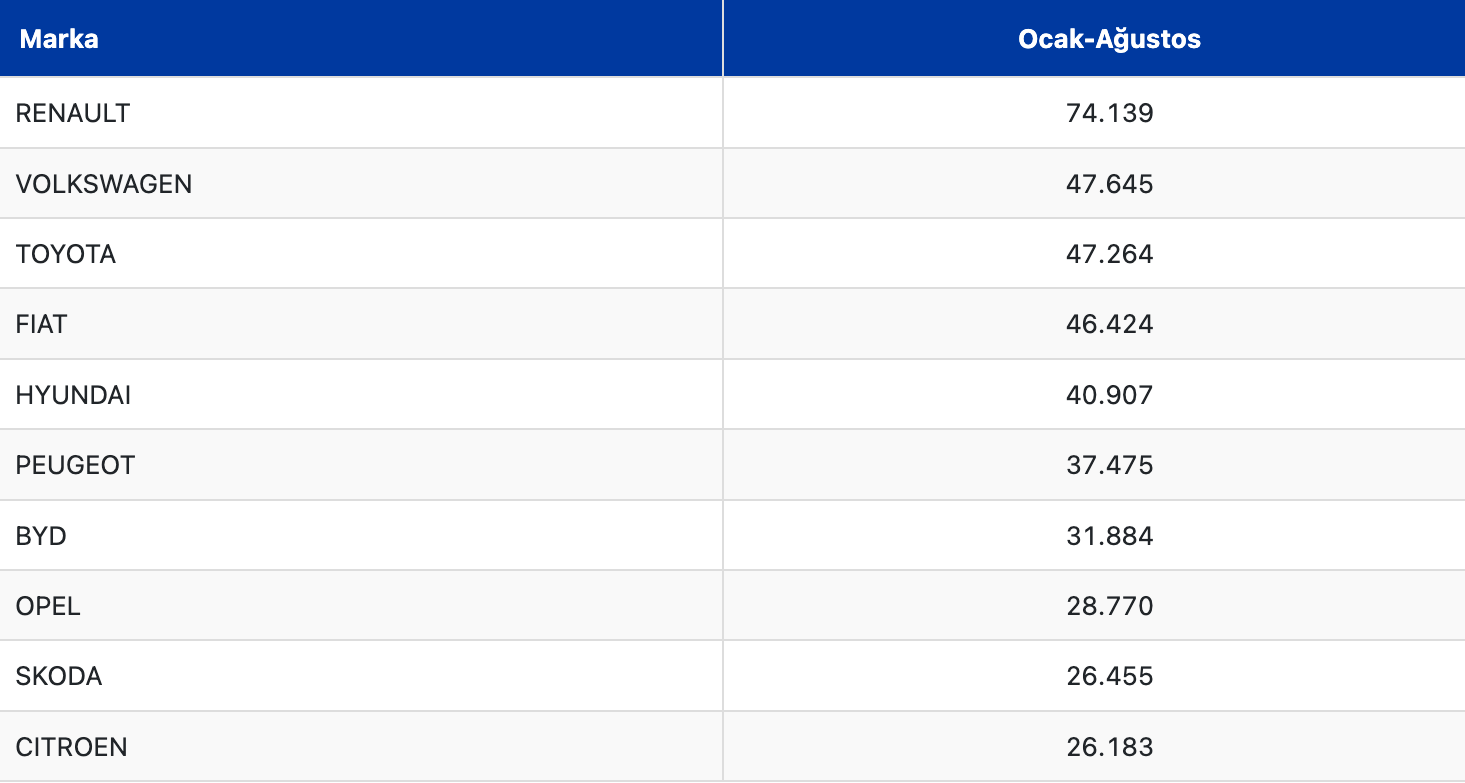Image resolution: width=1465 pixels, height=783 pixels.
Task: Click the Marka column header
Action: (59, 39)
